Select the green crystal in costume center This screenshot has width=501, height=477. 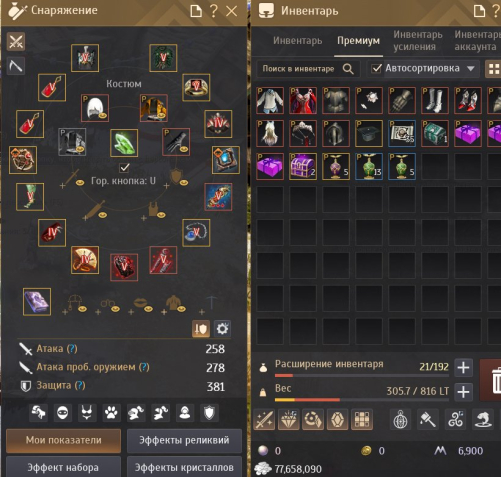124,143
